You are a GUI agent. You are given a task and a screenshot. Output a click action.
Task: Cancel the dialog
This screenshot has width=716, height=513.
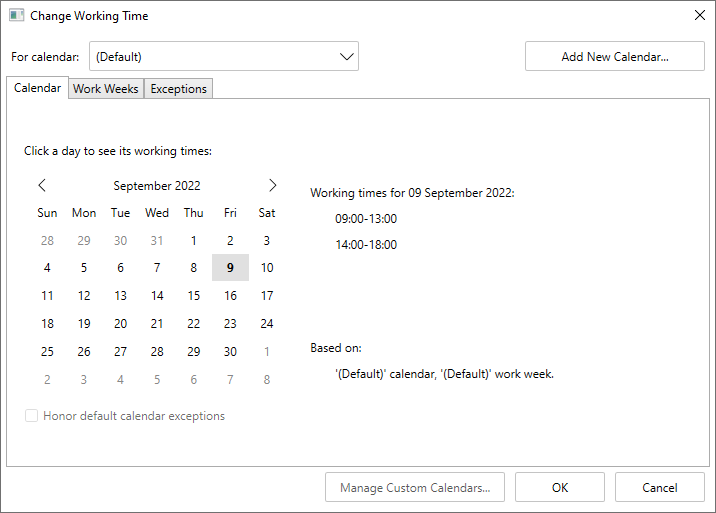(659, 488)
